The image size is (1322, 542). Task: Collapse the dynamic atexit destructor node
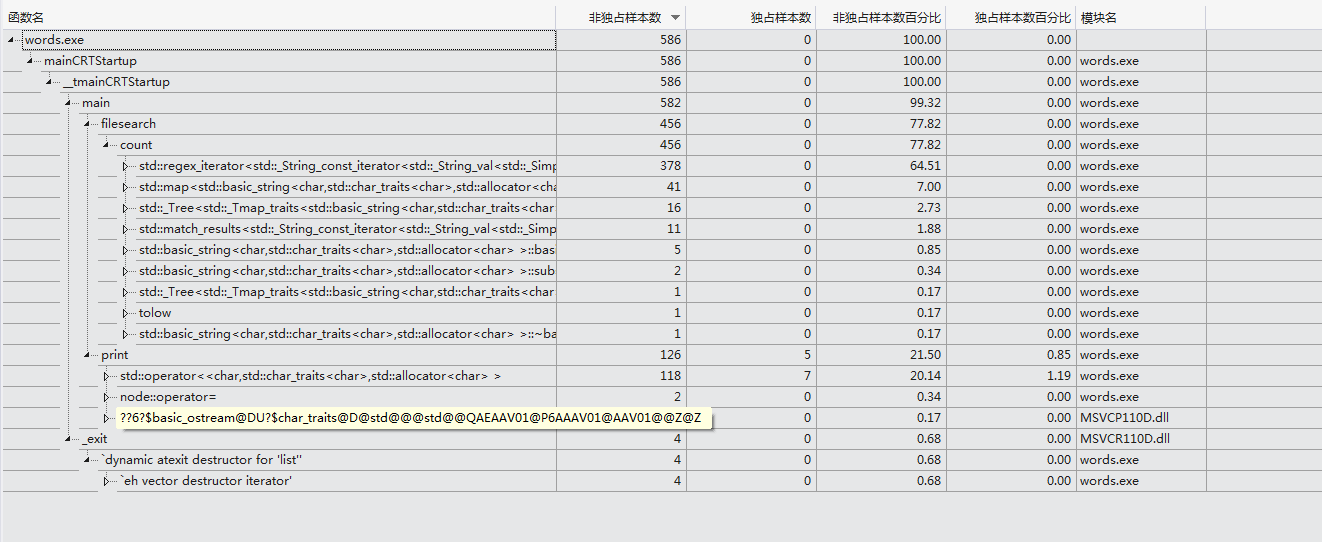pos(87,460)
